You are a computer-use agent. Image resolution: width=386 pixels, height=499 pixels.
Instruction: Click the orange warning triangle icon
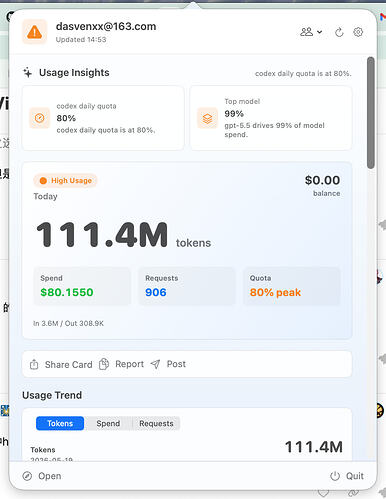pyautogui.click(x=35, y=32)
